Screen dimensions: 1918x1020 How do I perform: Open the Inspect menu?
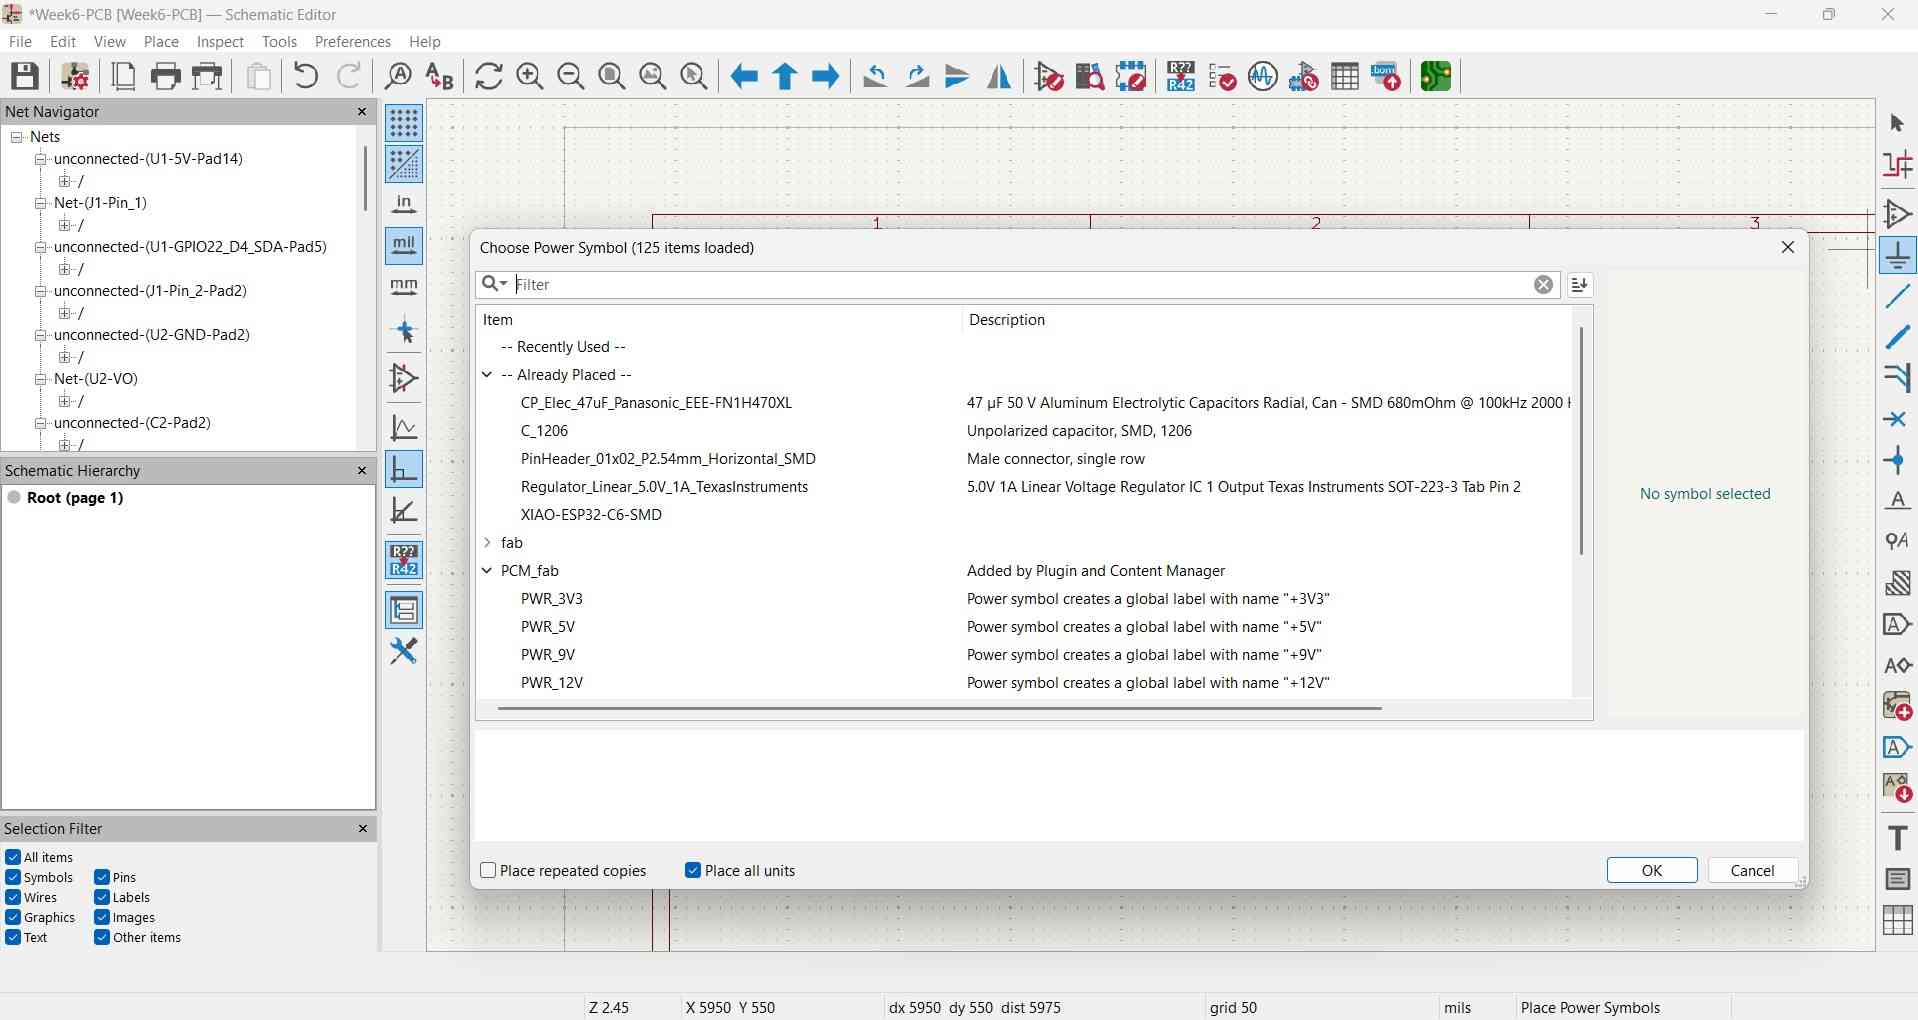[220, 42]
